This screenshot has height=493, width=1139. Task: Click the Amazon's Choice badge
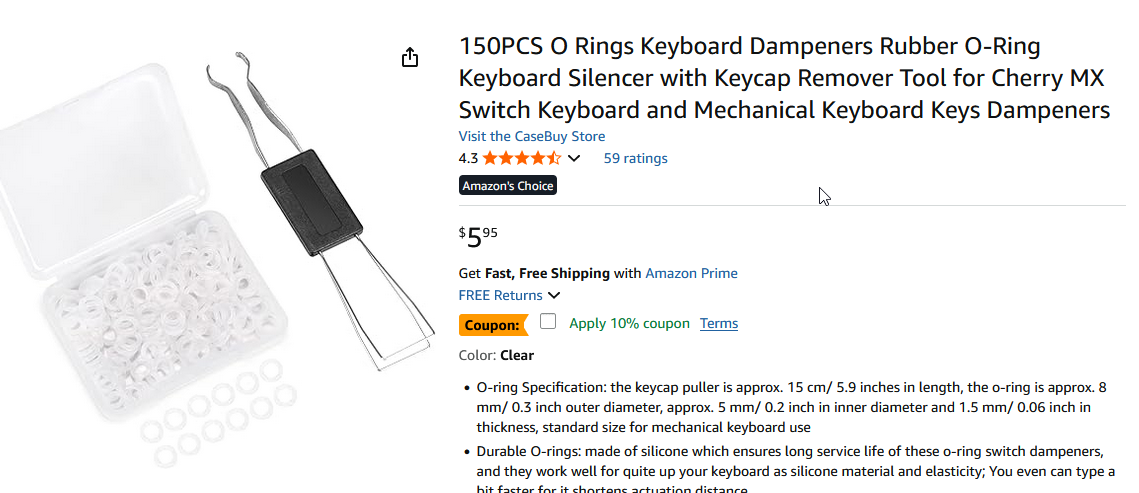point(507,186)
